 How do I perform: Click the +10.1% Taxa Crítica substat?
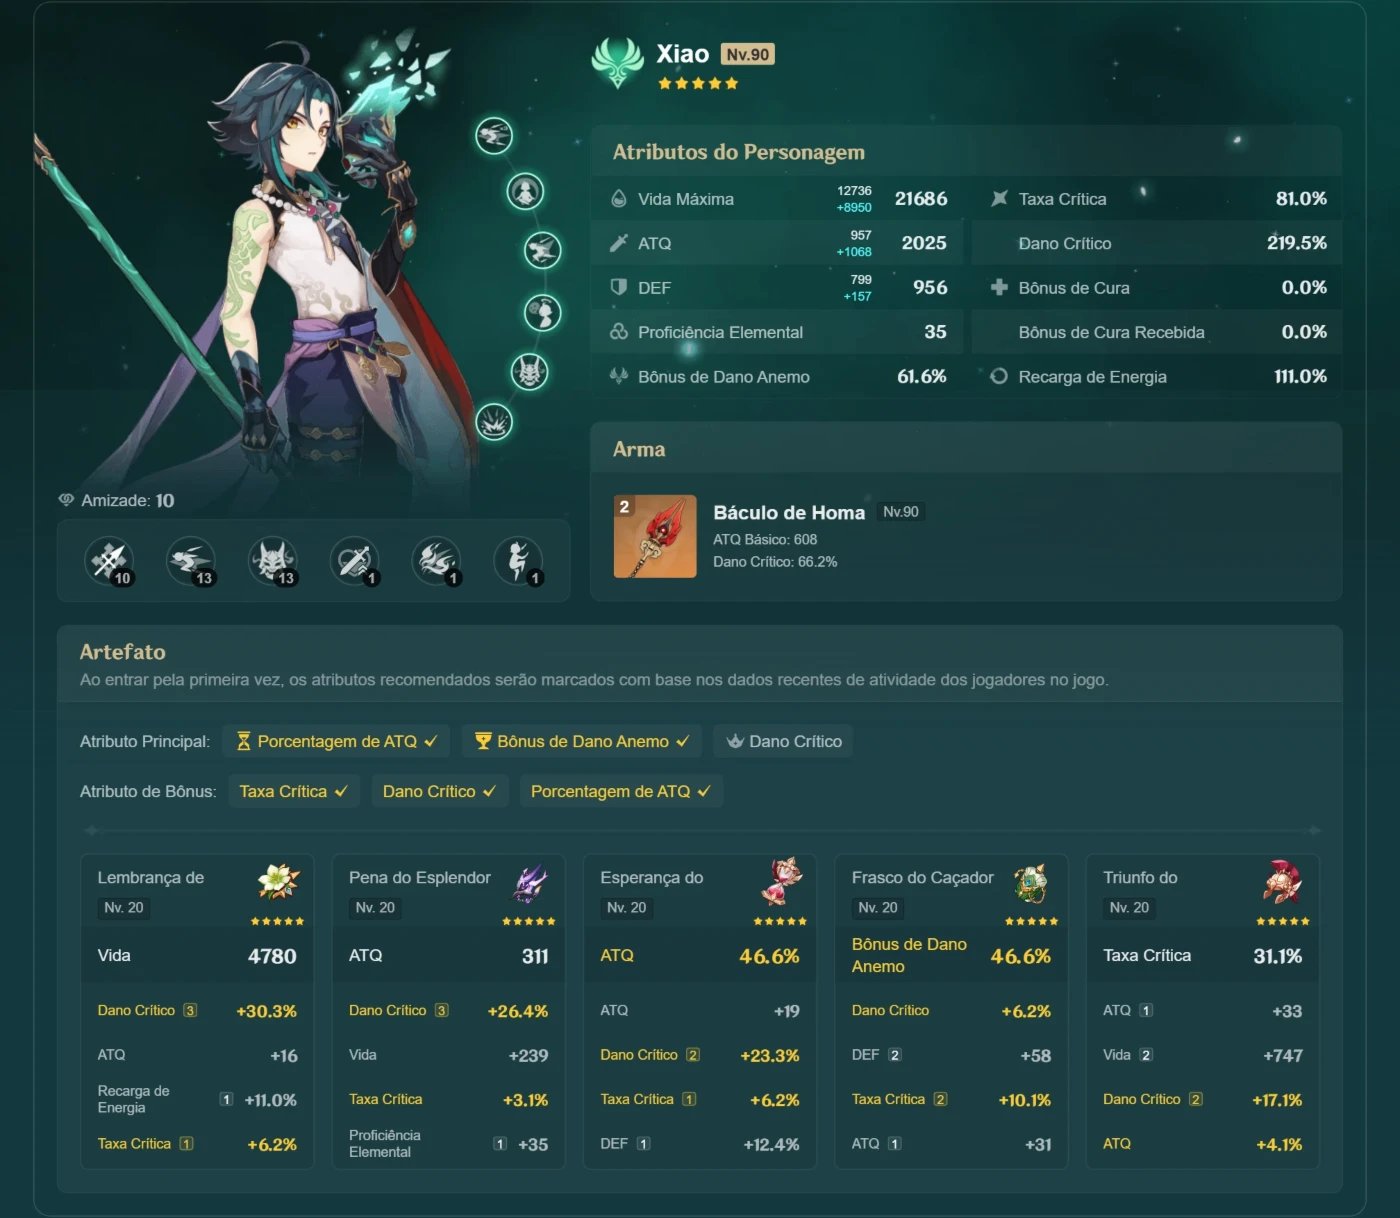pyautogui.click(x=1025, y=1100)
